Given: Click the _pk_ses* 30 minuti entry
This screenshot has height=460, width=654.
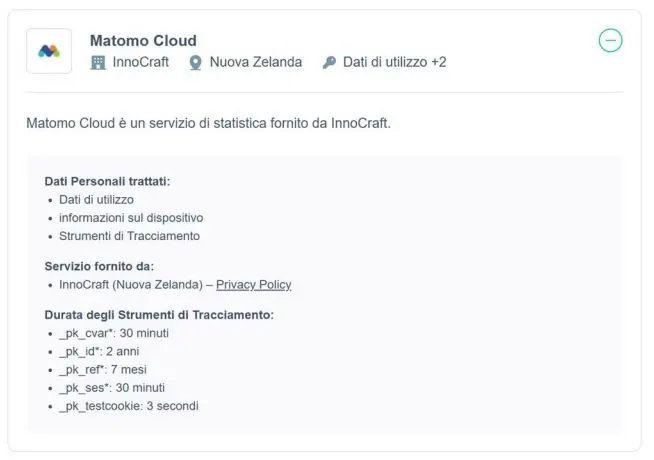Looking at the screenshot, I should (x=112, y=388).
